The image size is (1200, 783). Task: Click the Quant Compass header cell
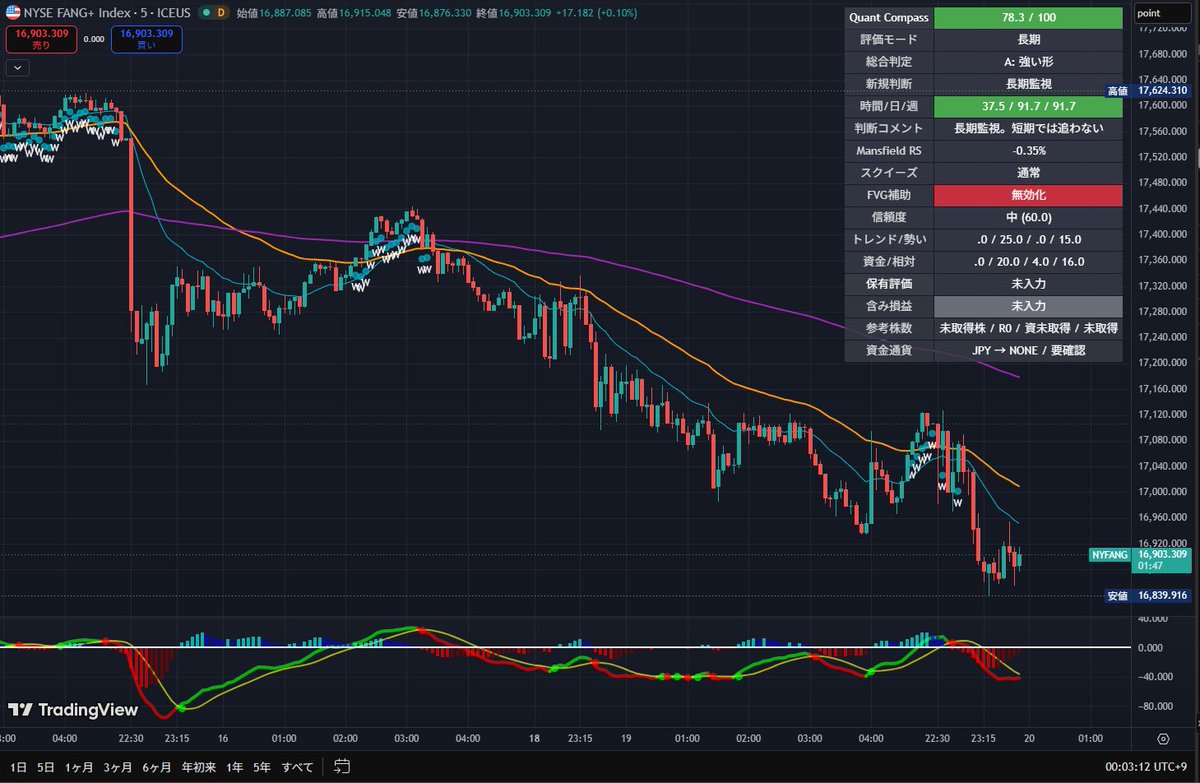coord(889,18)
